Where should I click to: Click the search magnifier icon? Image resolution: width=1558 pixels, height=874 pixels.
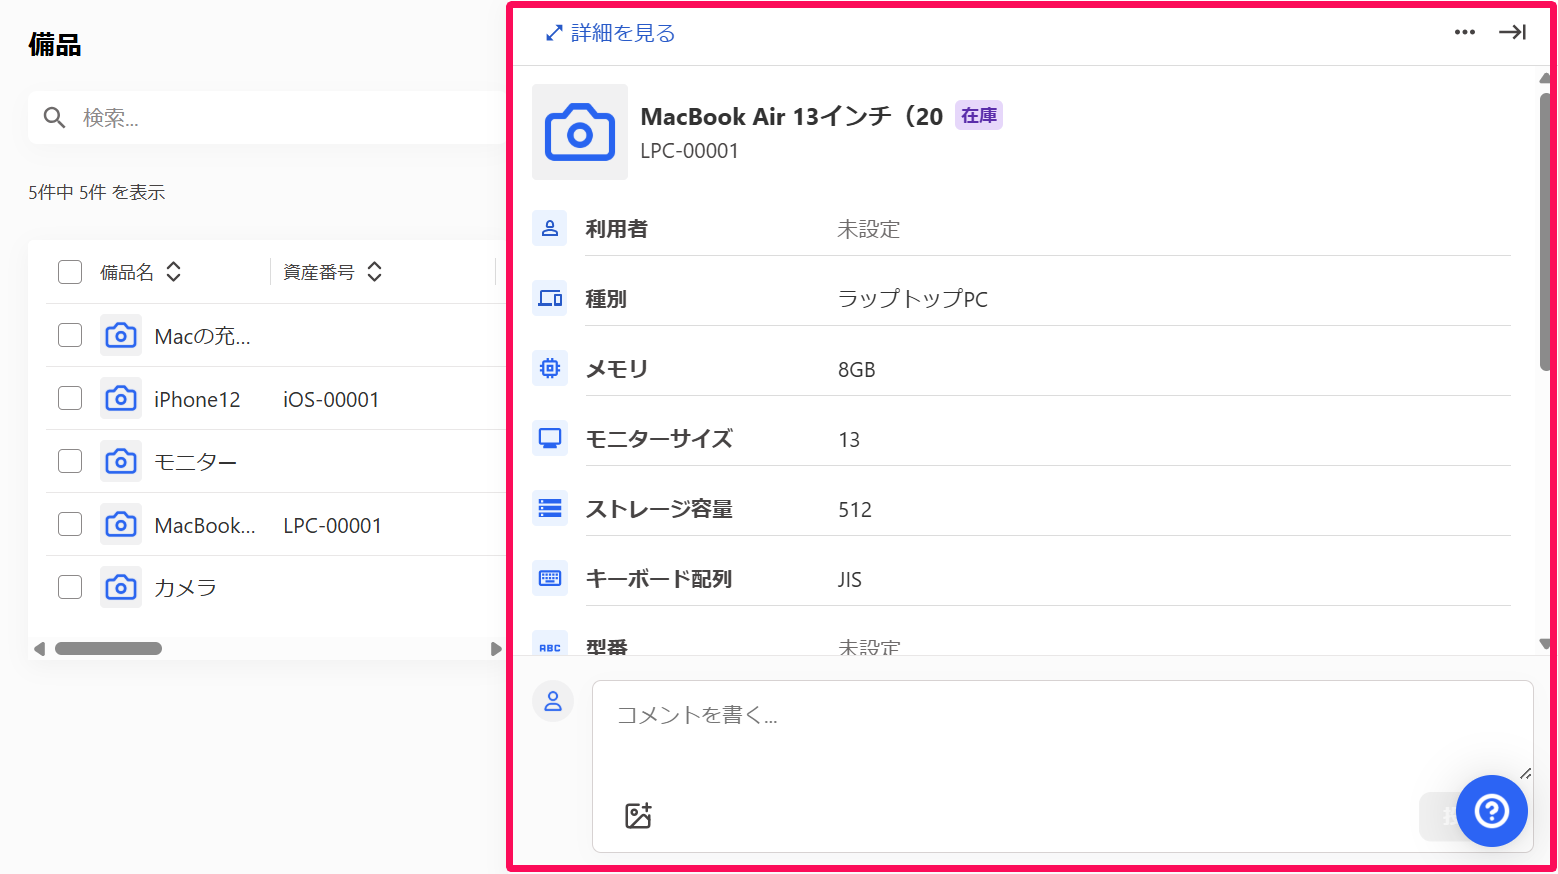click(55, 118)
